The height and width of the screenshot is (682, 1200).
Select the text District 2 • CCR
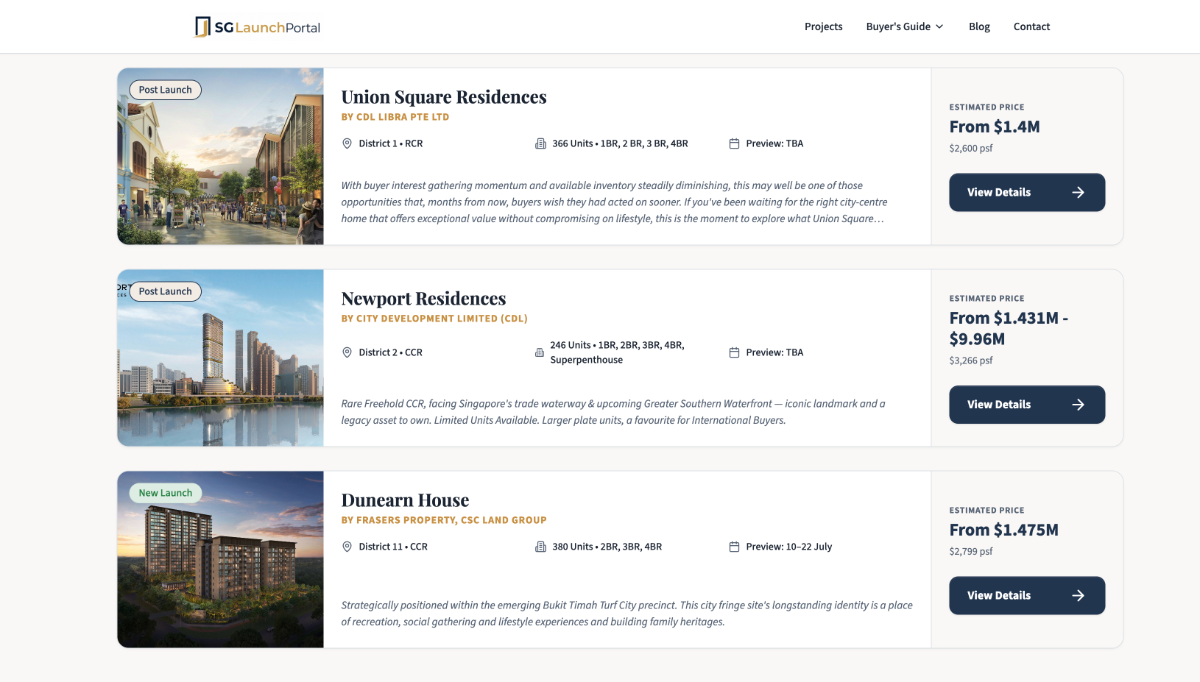tap(391, 353)
